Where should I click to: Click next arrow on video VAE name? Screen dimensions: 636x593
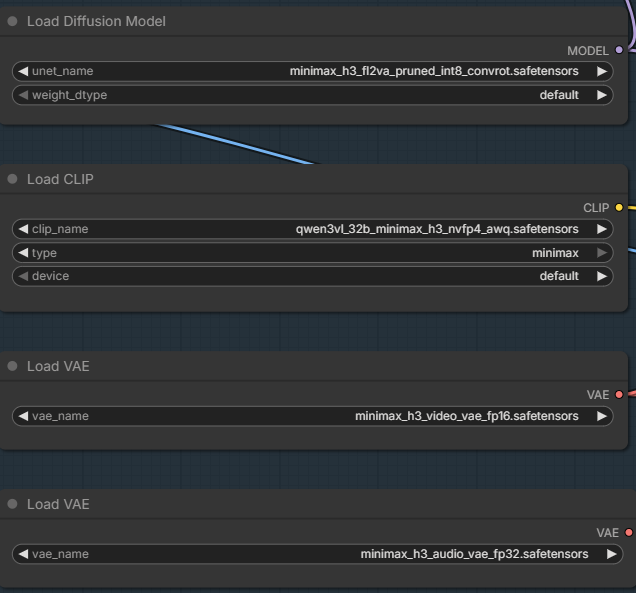[602, 416]
